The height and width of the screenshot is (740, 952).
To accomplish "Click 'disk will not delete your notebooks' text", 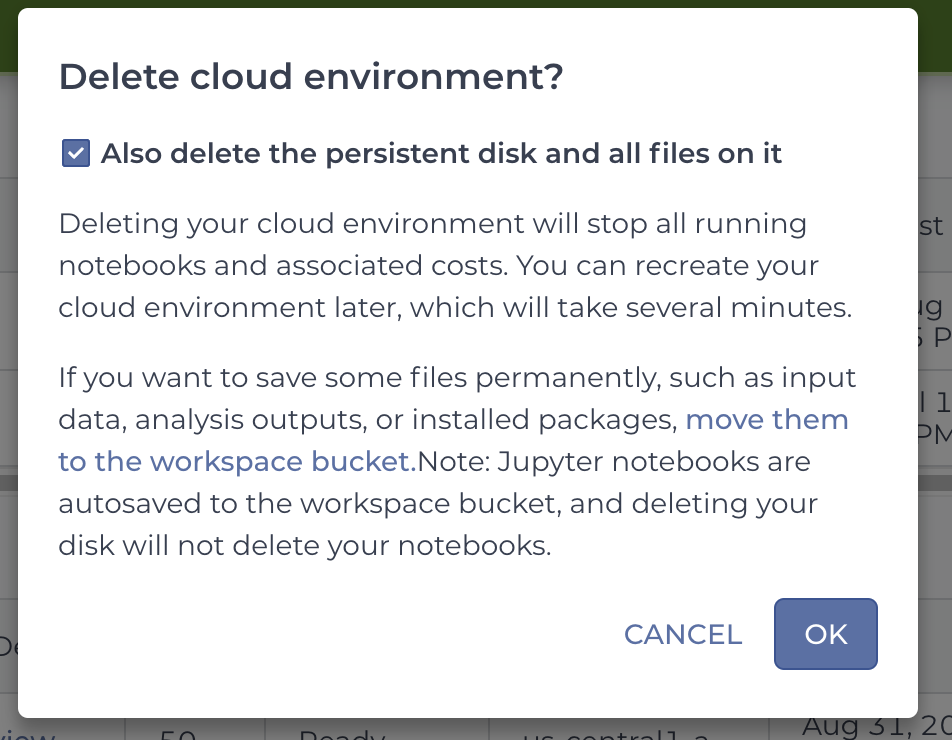I will pyautogui.click(x=305, y=545).
